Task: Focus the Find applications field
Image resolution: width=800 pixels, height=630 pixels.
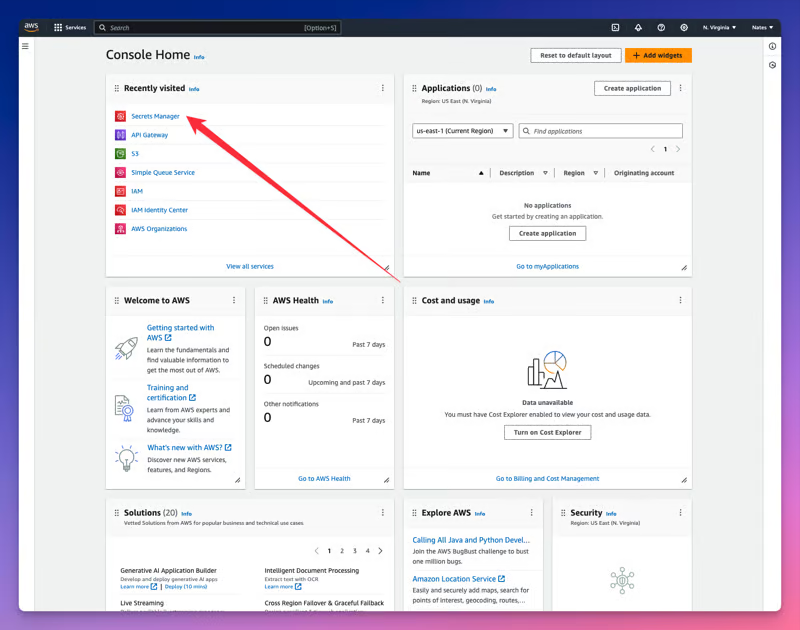Action: (x=601, y=131)
